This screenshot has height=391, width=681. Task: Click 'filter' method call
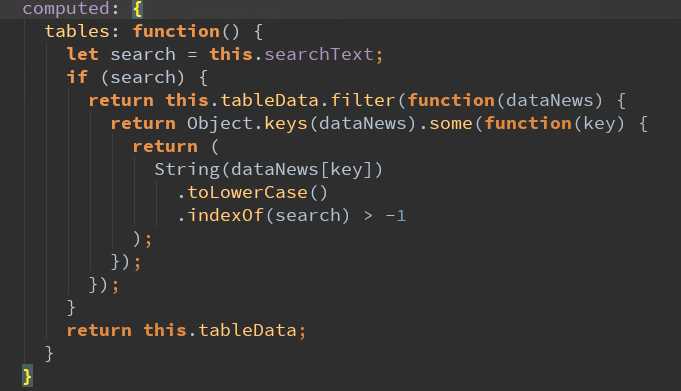[362, 100]
